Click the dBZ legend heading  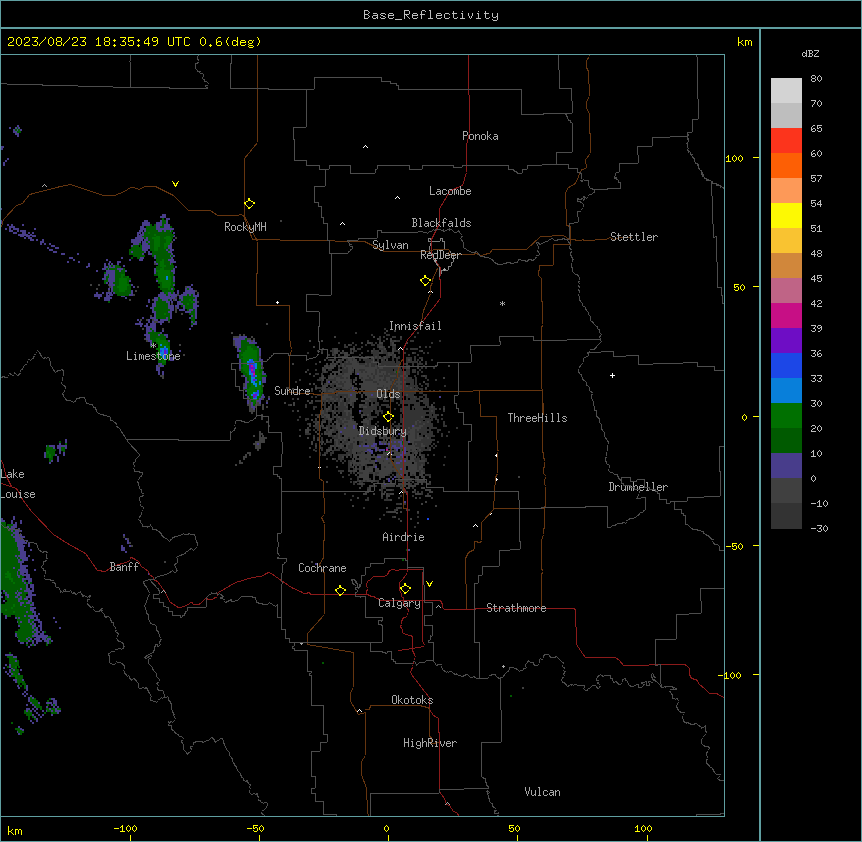click(x=810, y=53)
